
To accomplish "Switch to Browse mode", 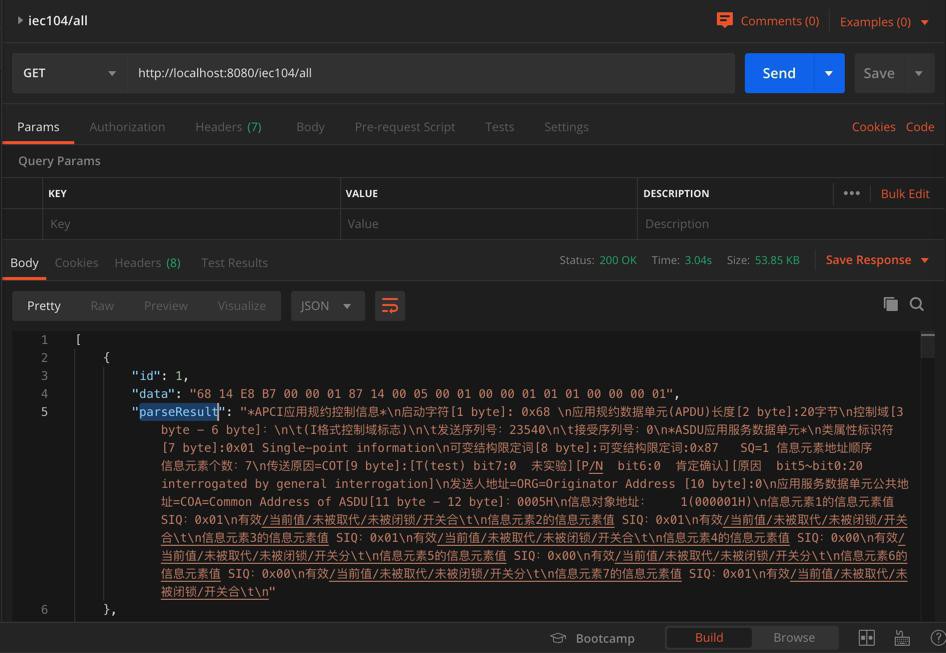I will pyautogui.click(x=794, y=638).
